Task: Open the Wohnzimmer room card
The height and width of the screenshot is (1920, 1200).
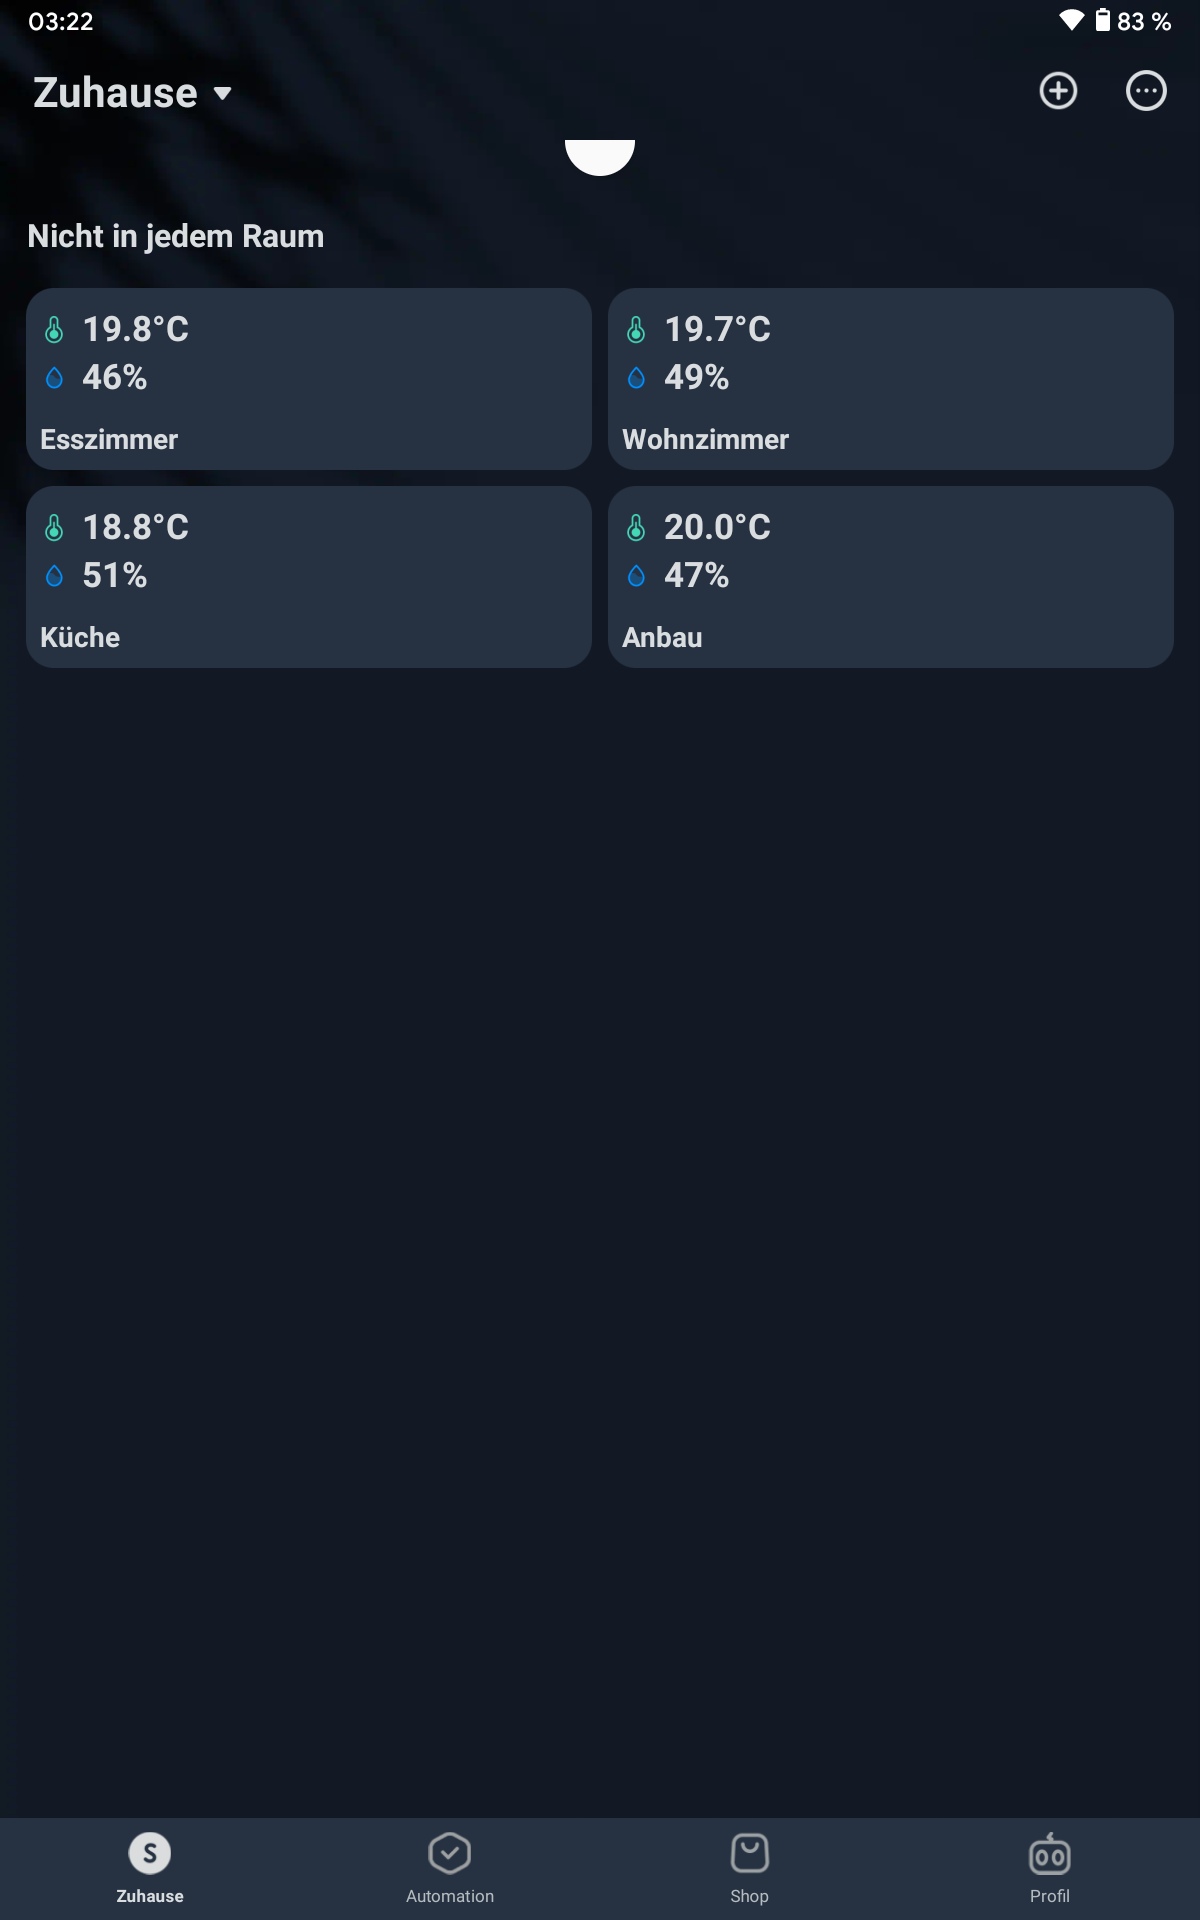Action: (890, 379)
